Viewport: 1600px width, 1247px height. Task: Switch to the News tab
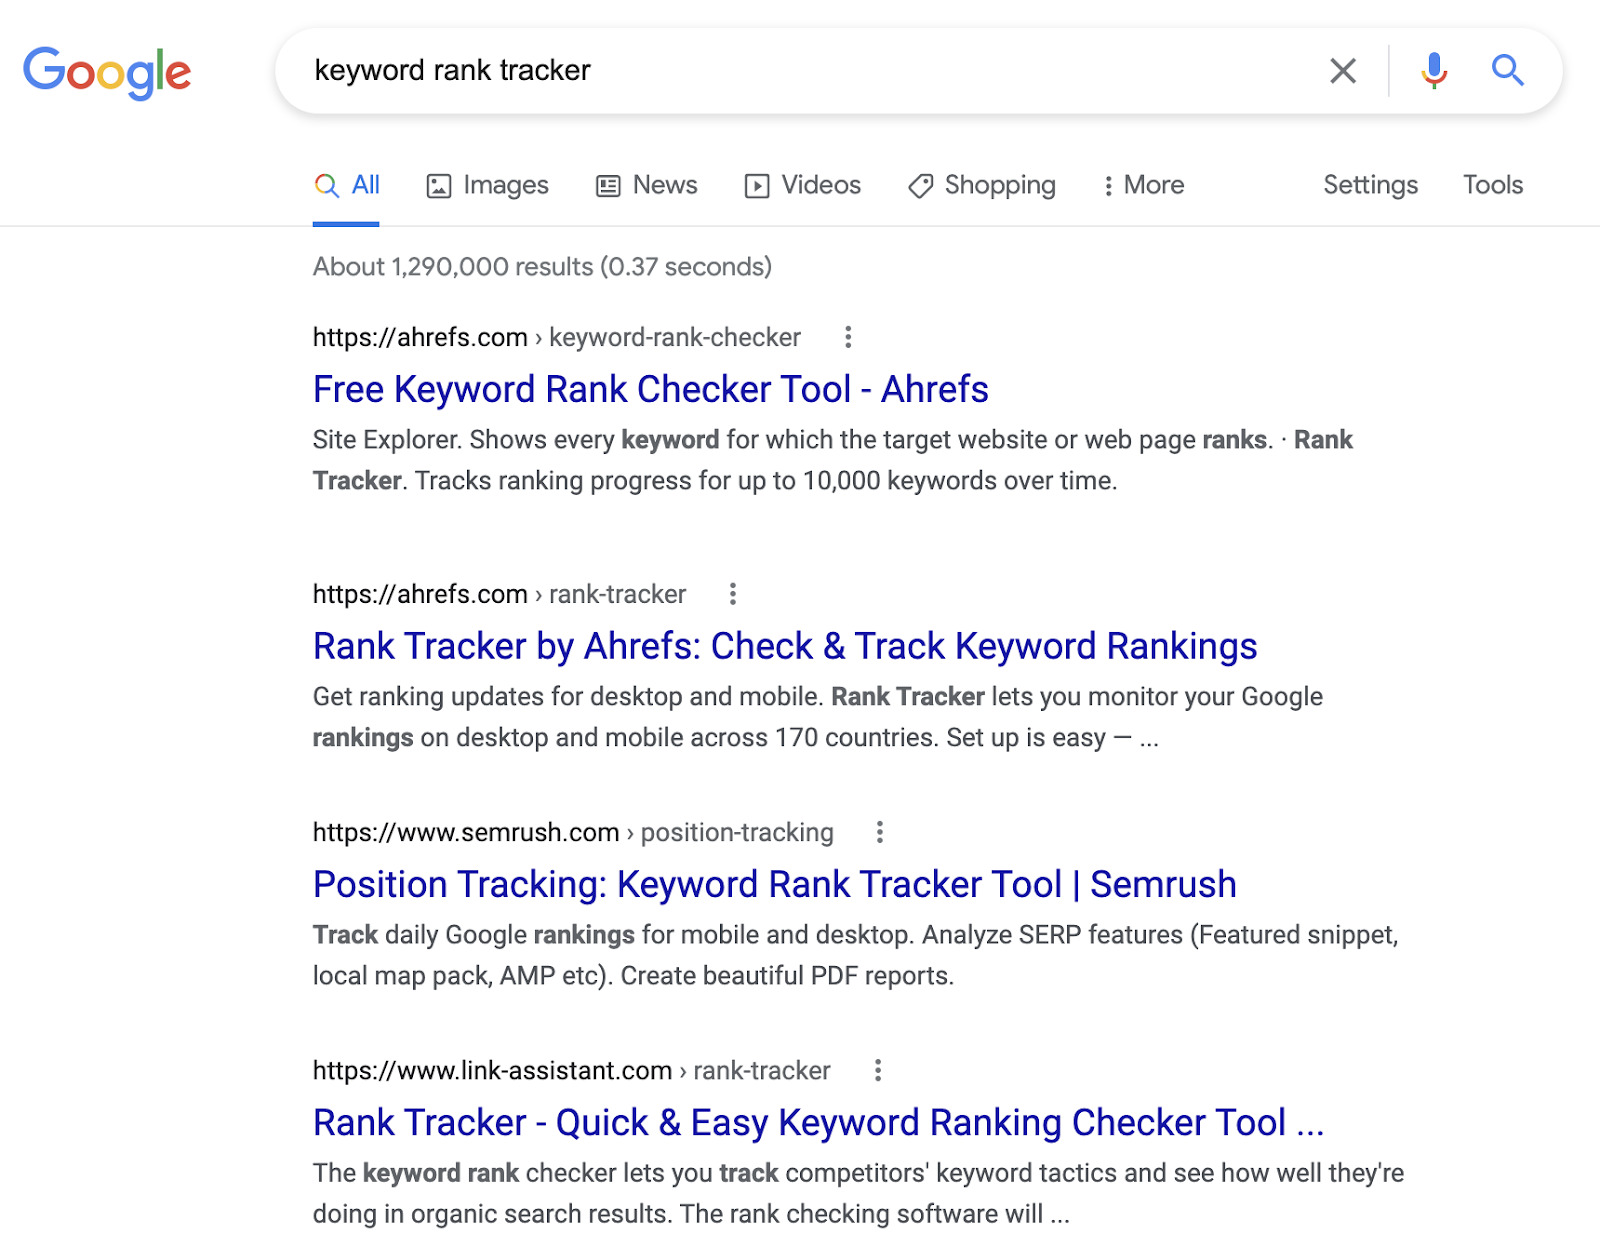tap(647, 185)
